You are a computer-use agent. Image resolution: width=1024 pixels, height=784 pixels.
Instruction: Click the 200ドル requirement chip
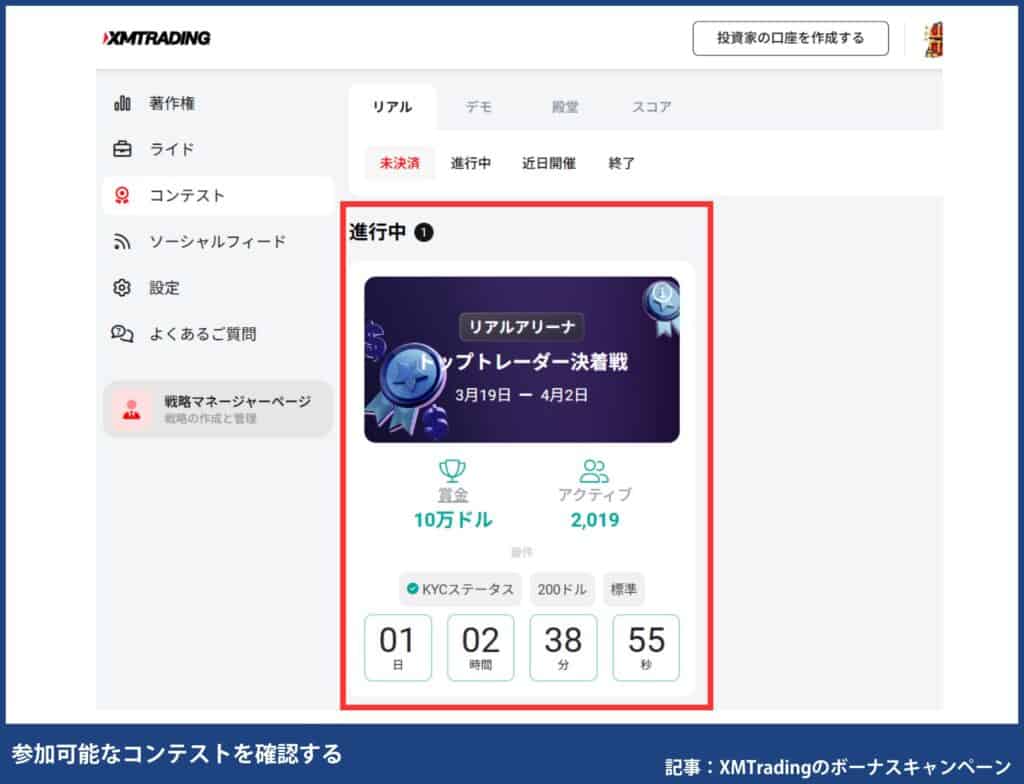tap(562, 589)
